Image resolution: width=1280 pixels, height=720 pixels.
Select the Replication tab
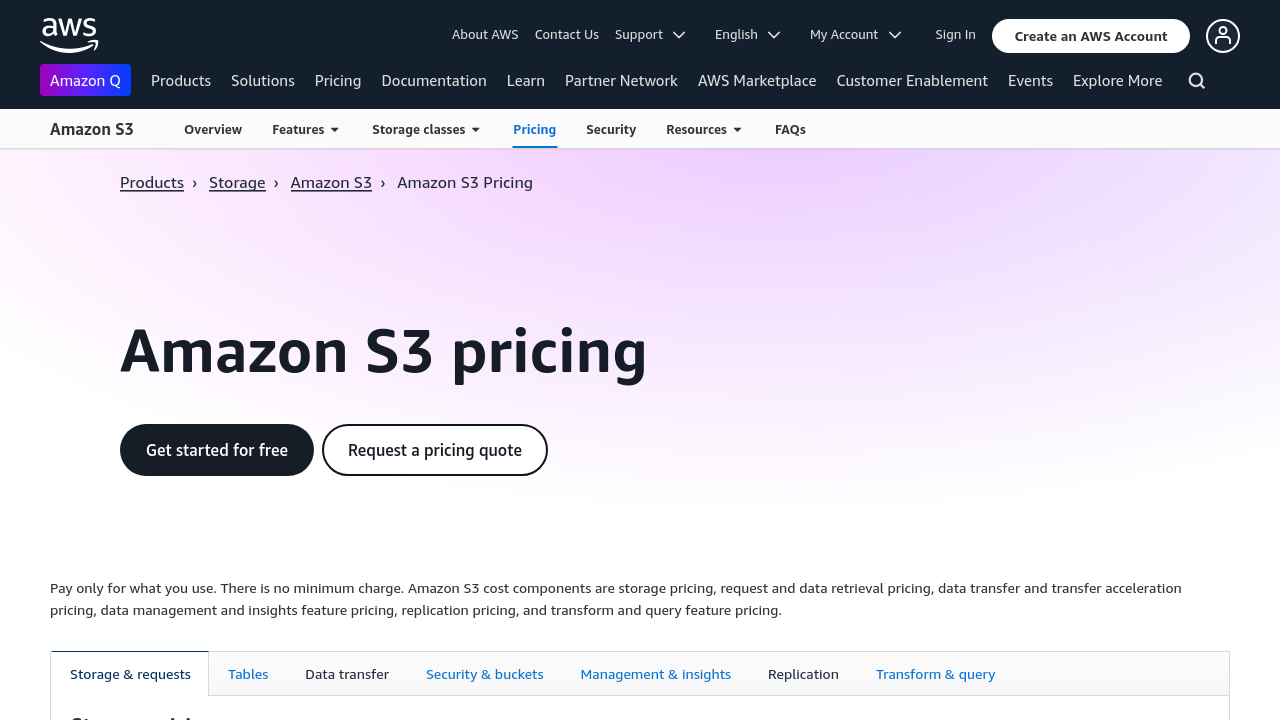[x=803, y=675]
